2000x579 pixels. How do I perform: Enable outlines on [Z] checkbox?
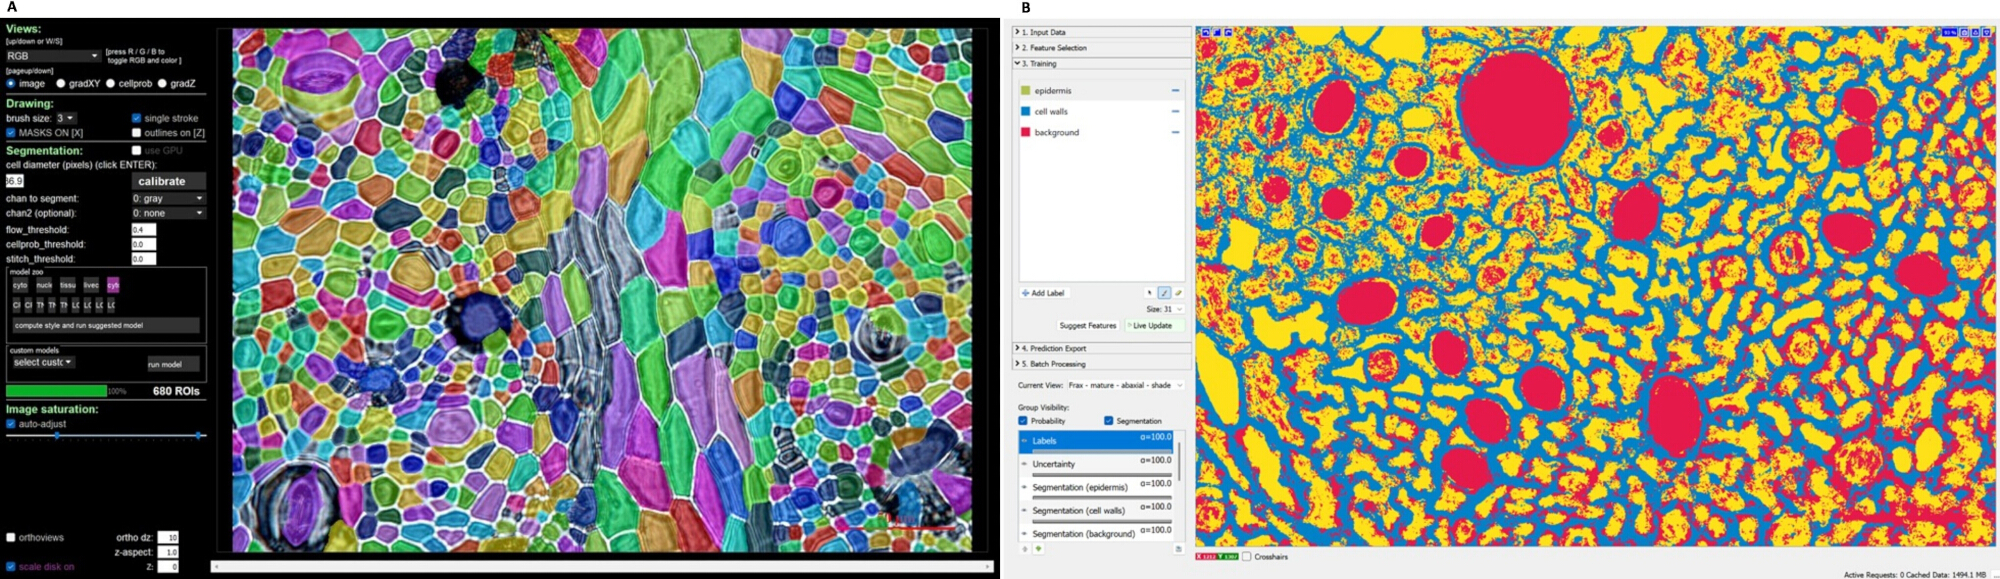click(137, 133)
